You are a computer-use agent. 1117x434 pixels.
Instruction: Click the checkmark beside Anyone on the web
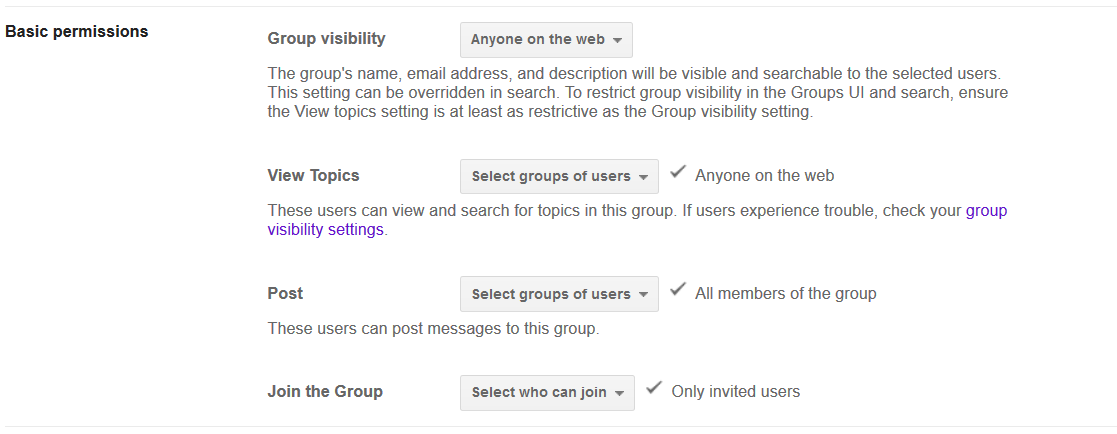[678, 173]
